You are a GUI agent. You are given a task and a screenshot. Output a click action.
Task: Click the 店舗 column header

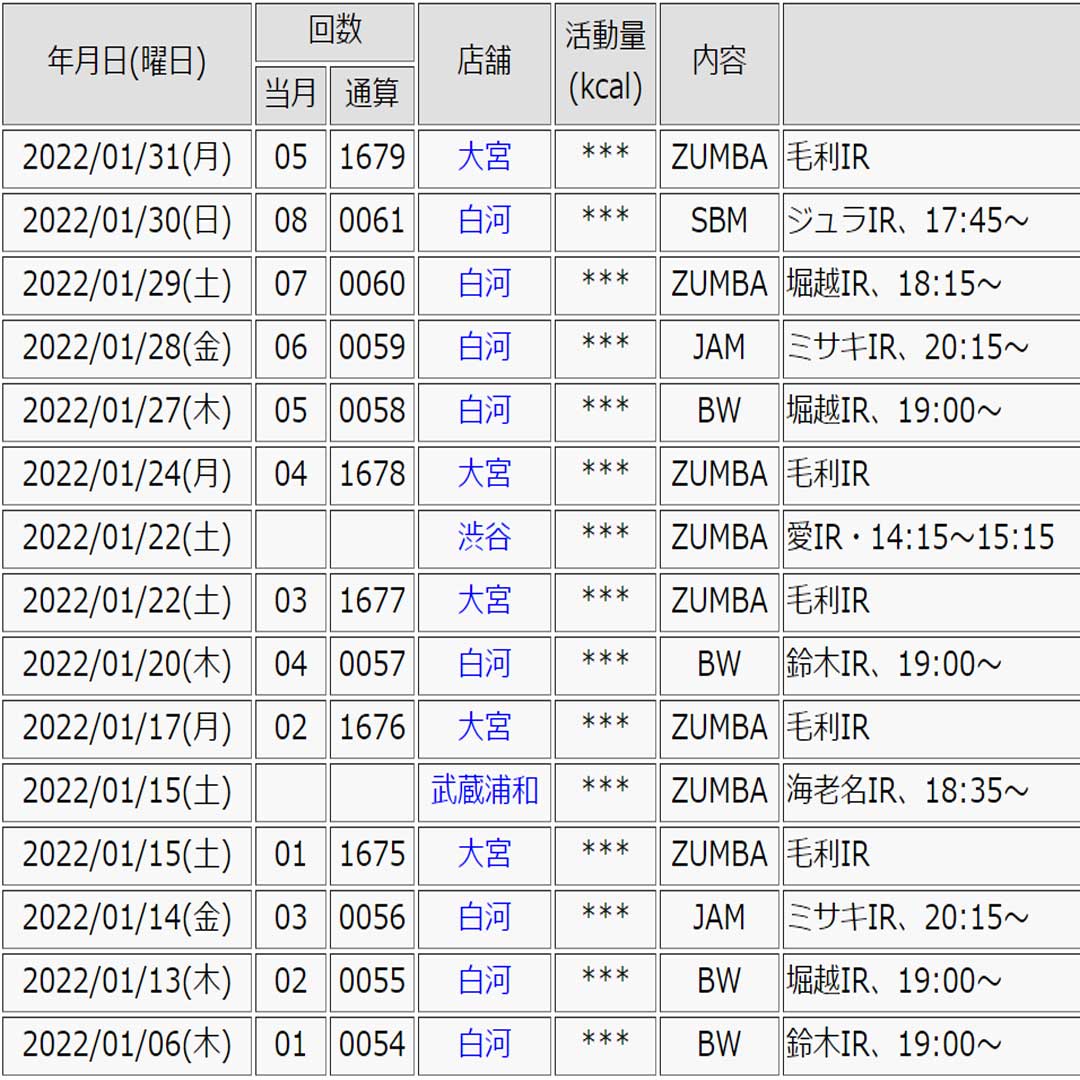coord(484,64)
